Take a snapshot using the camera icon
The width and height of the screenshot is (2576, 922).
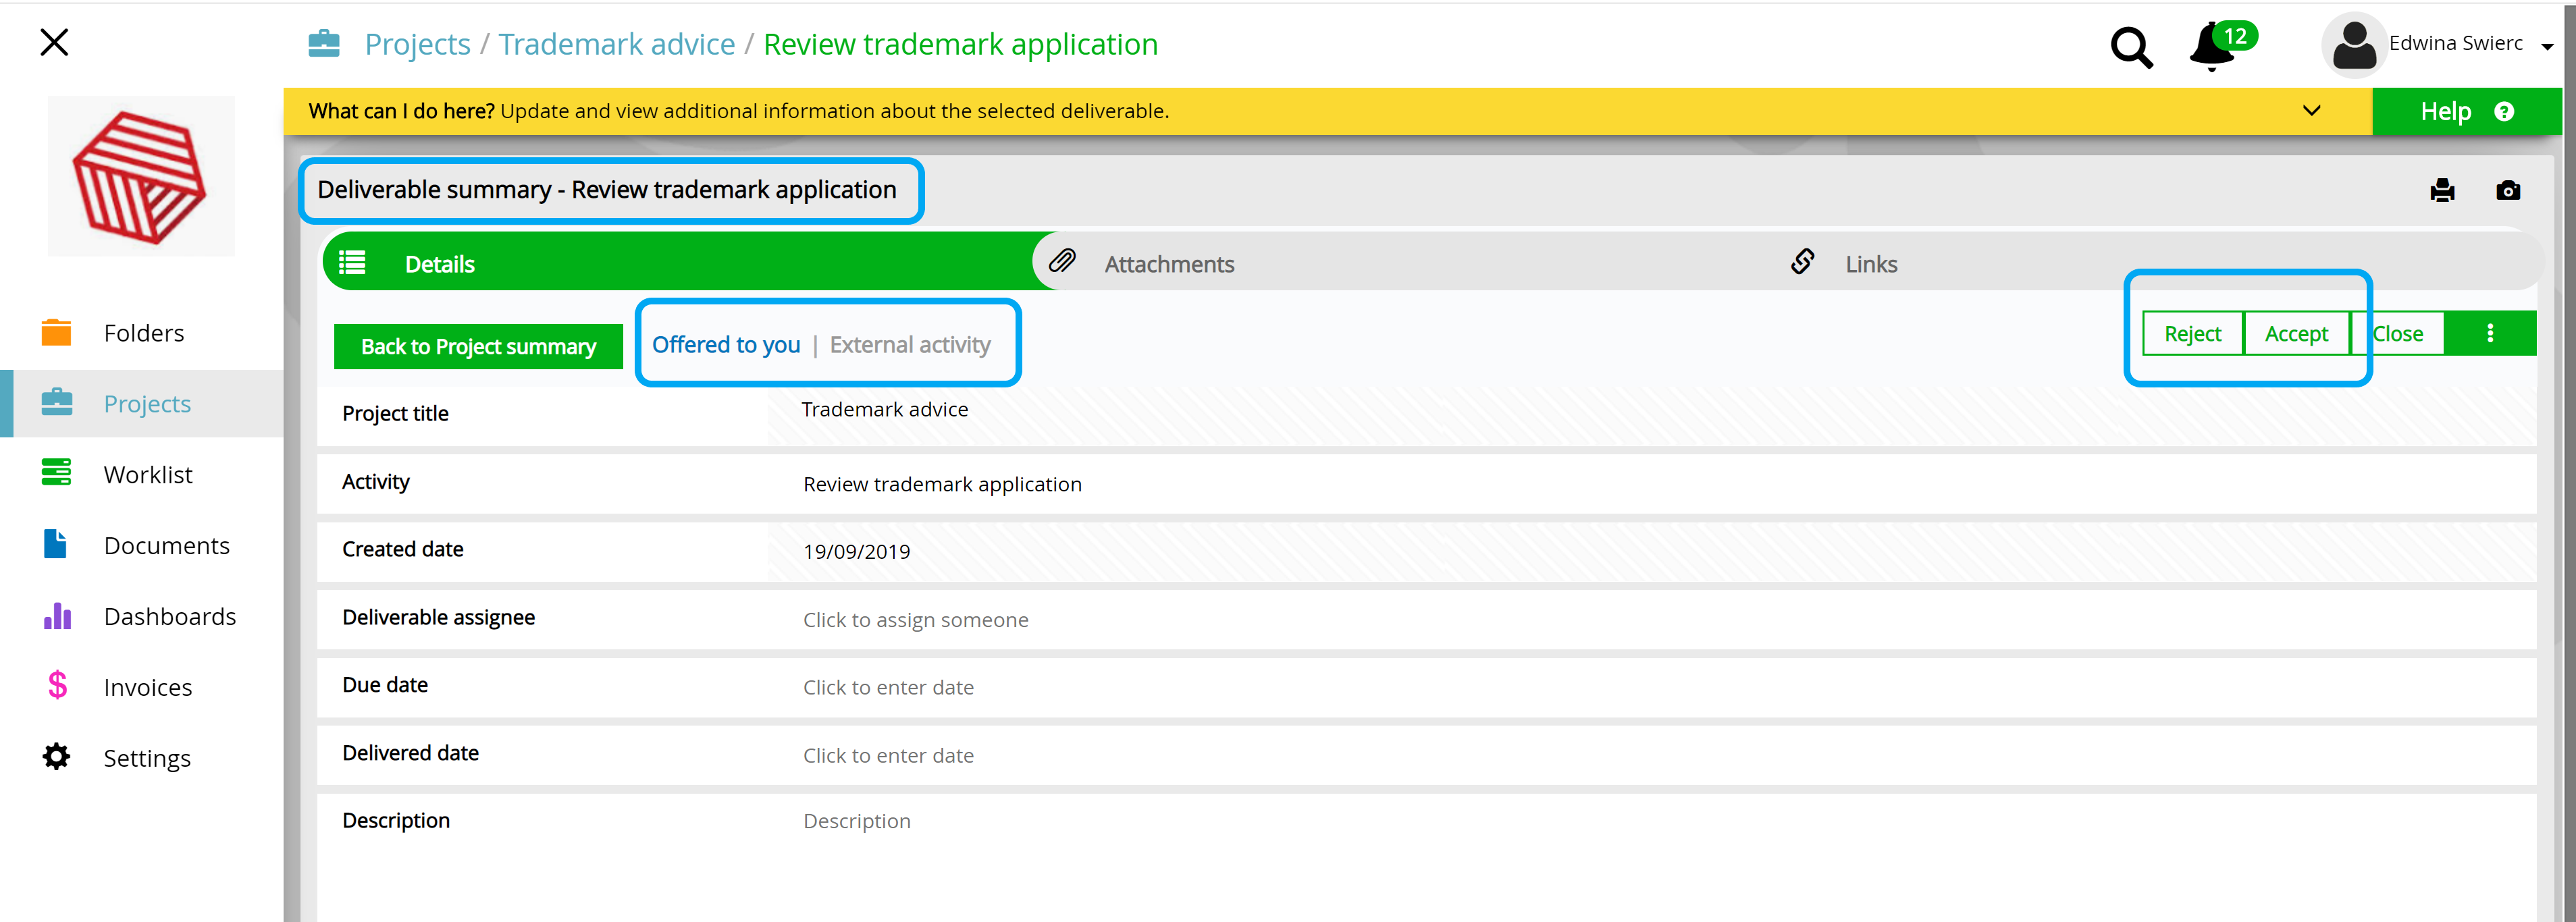pos(2509,190)
